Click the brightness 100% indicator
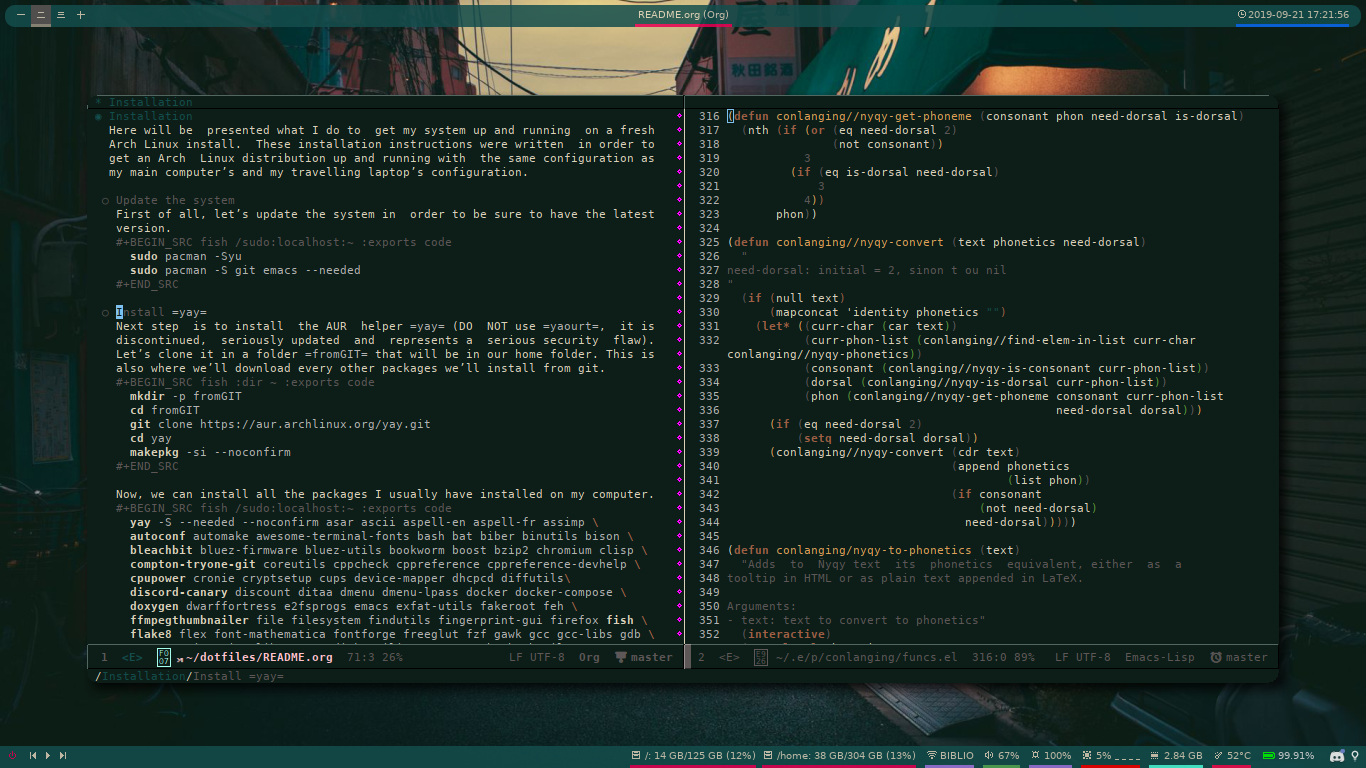 pos(1051,755)
